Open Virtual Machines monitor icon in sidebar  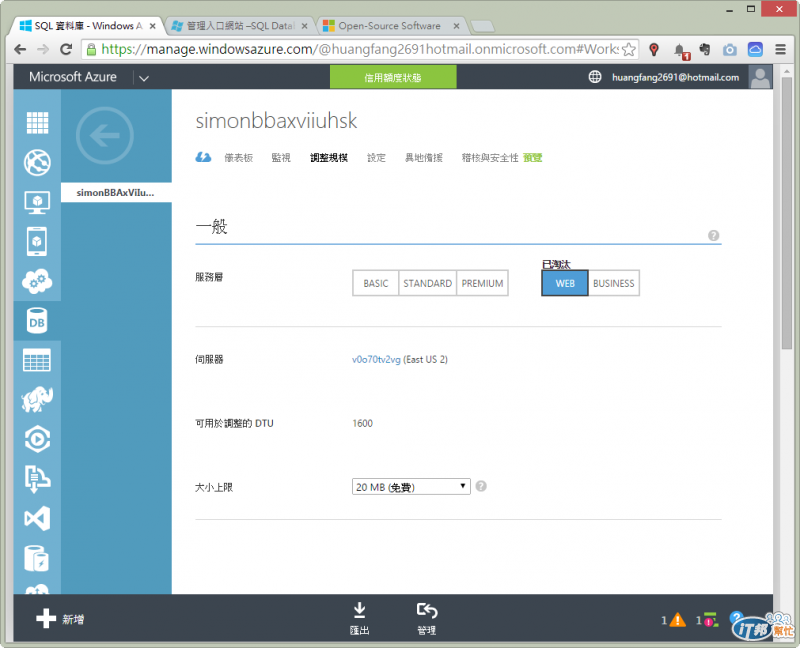(x=37, y=202)
